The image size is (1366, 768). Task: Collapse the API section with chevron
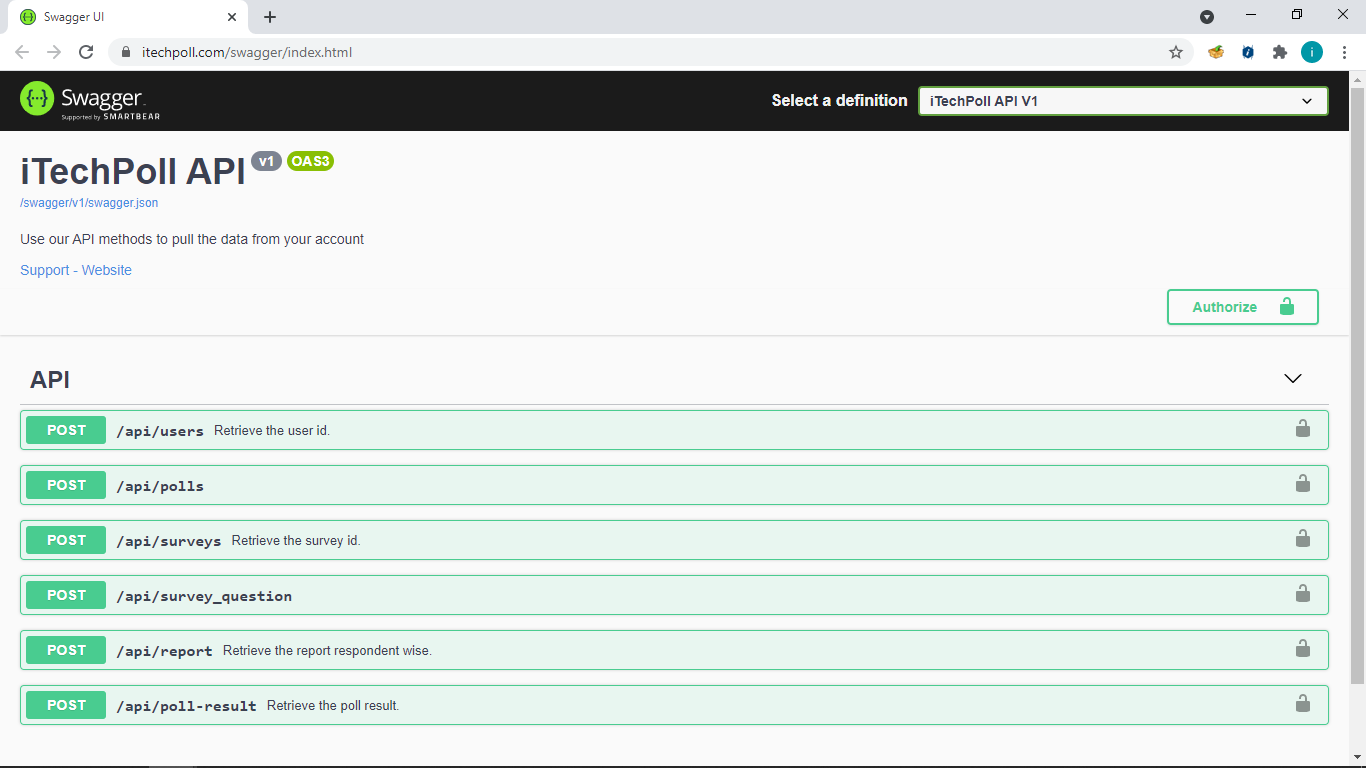(x=1293, y=378)
